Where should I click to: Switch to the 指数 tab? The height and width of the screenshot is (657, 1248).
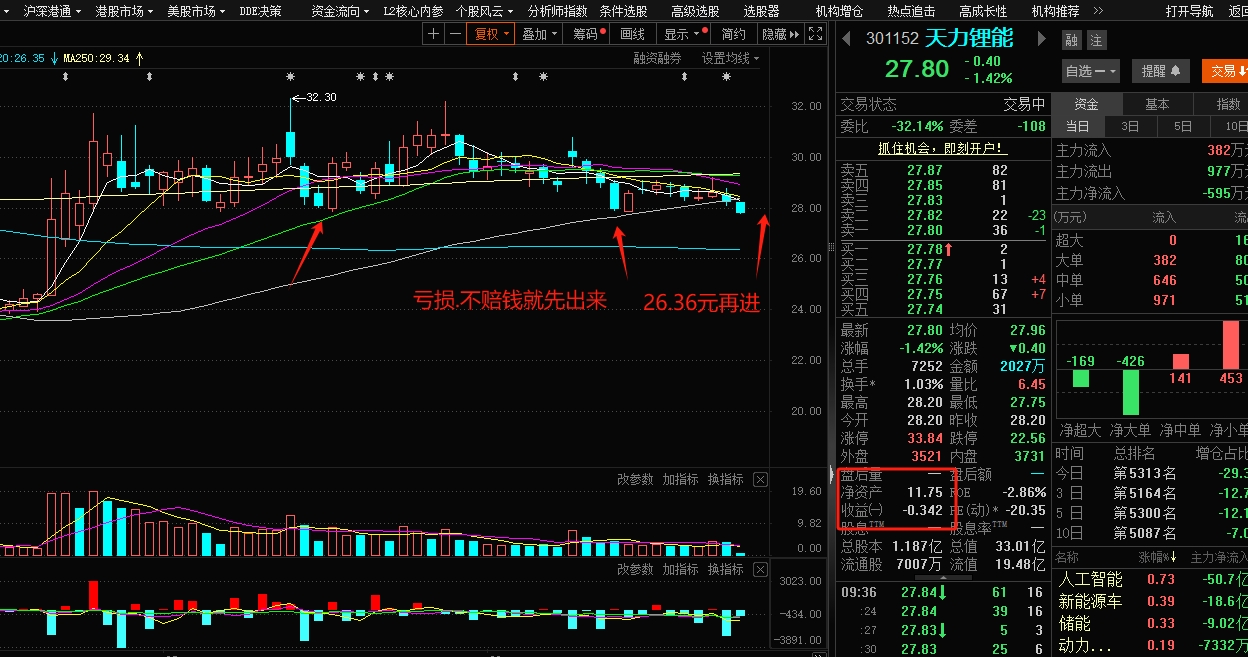[x=1228, y=104]
